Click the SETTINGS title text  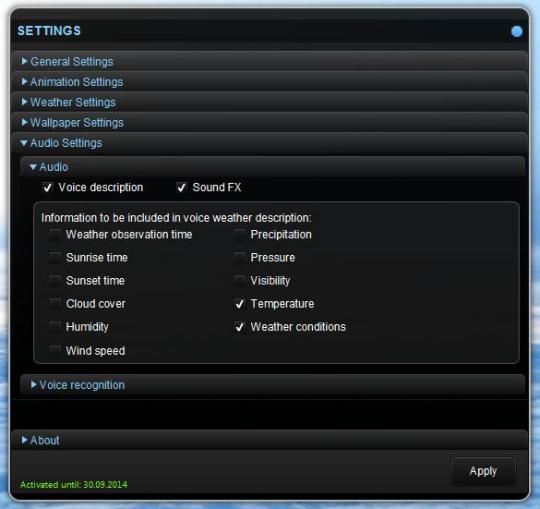[x=49, y=31]
